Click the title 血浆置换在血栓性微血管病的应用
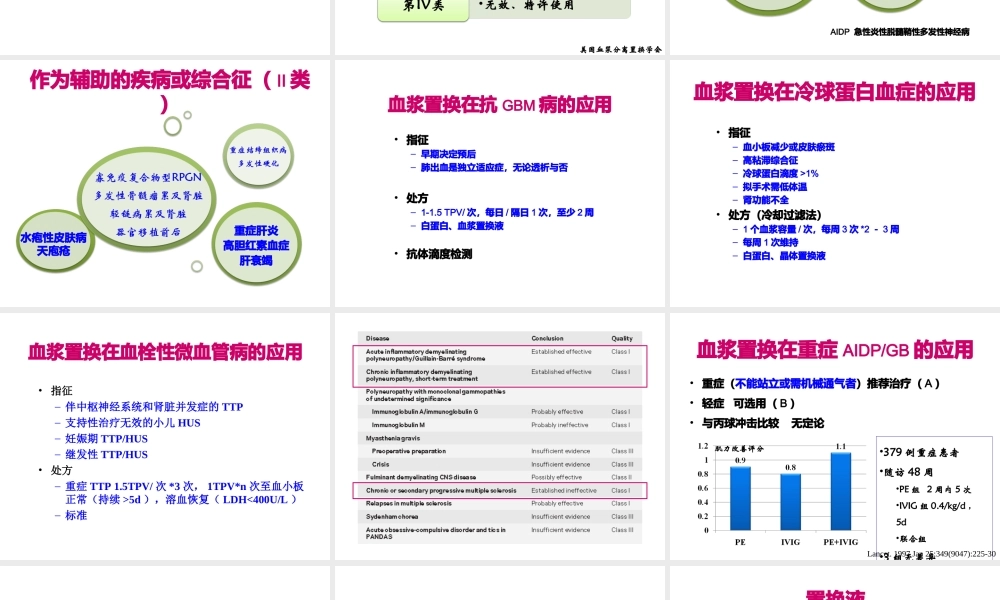The width and height of the screenshot is (1000, 600). [165, 352]
